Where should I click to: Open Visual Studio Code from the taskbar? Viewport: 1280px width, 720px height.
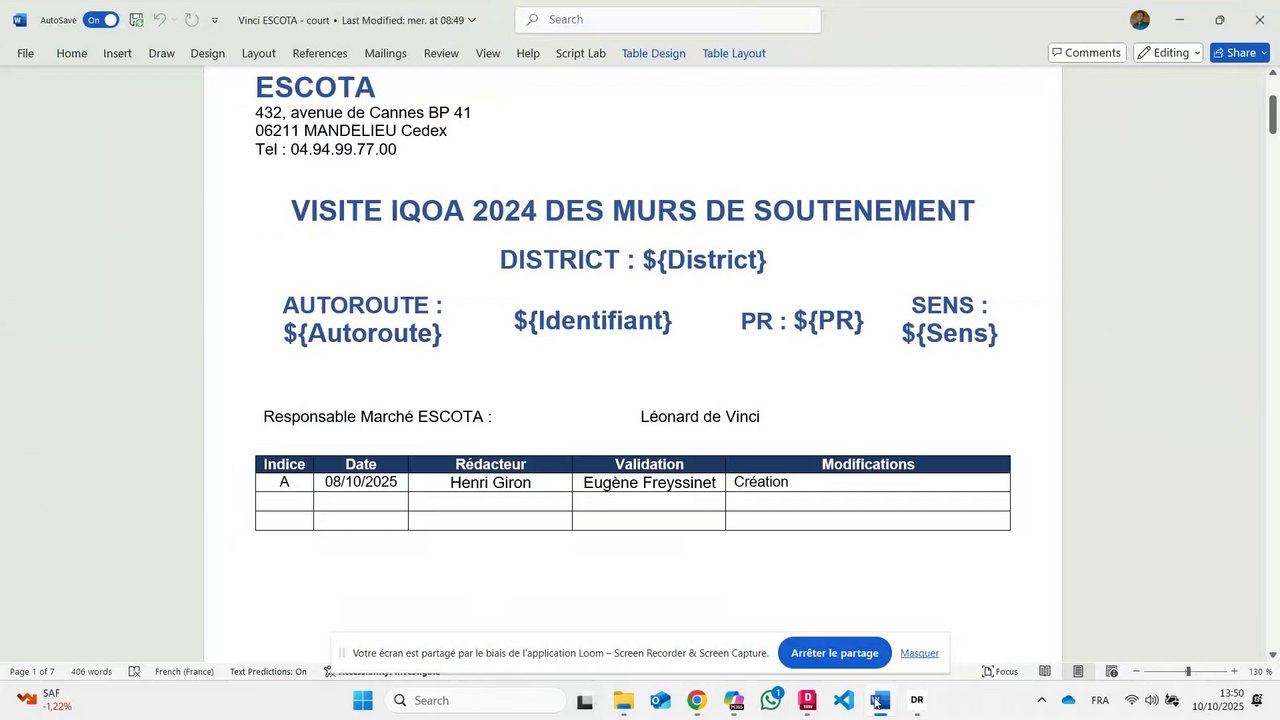[844, 700]
